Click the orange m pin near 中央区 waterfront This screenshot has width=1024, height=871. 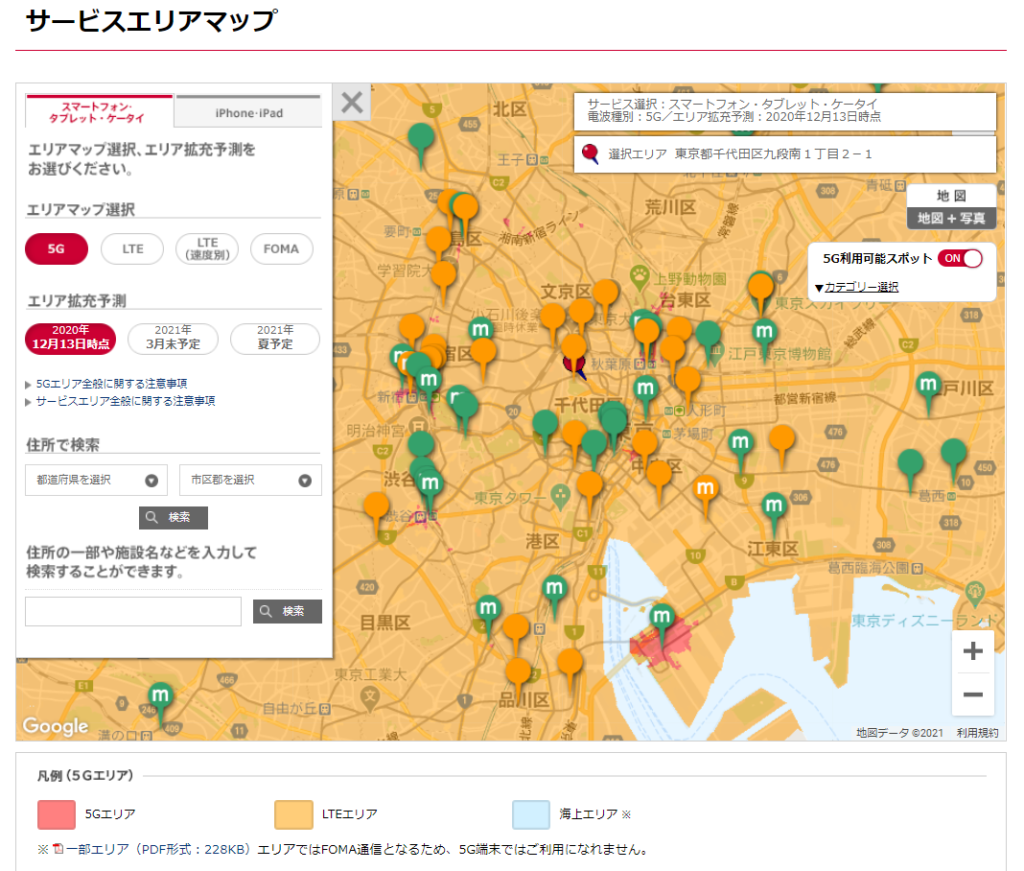706,489
